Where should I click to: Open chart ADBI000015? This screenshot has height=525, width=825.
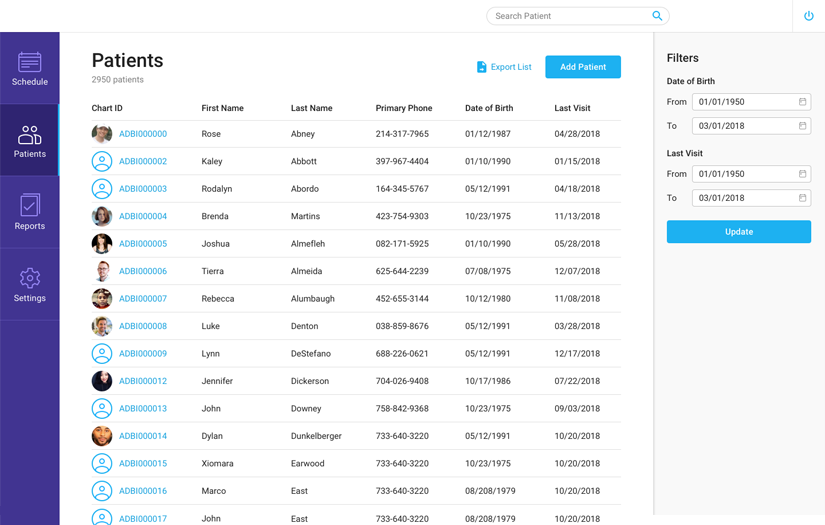(x=143, y=463)
